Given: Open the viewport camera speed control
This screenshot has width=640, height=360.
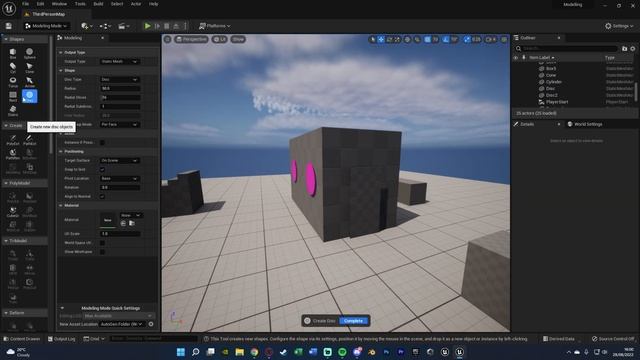Looking at the screenshot, I should [x=491, y=39].
